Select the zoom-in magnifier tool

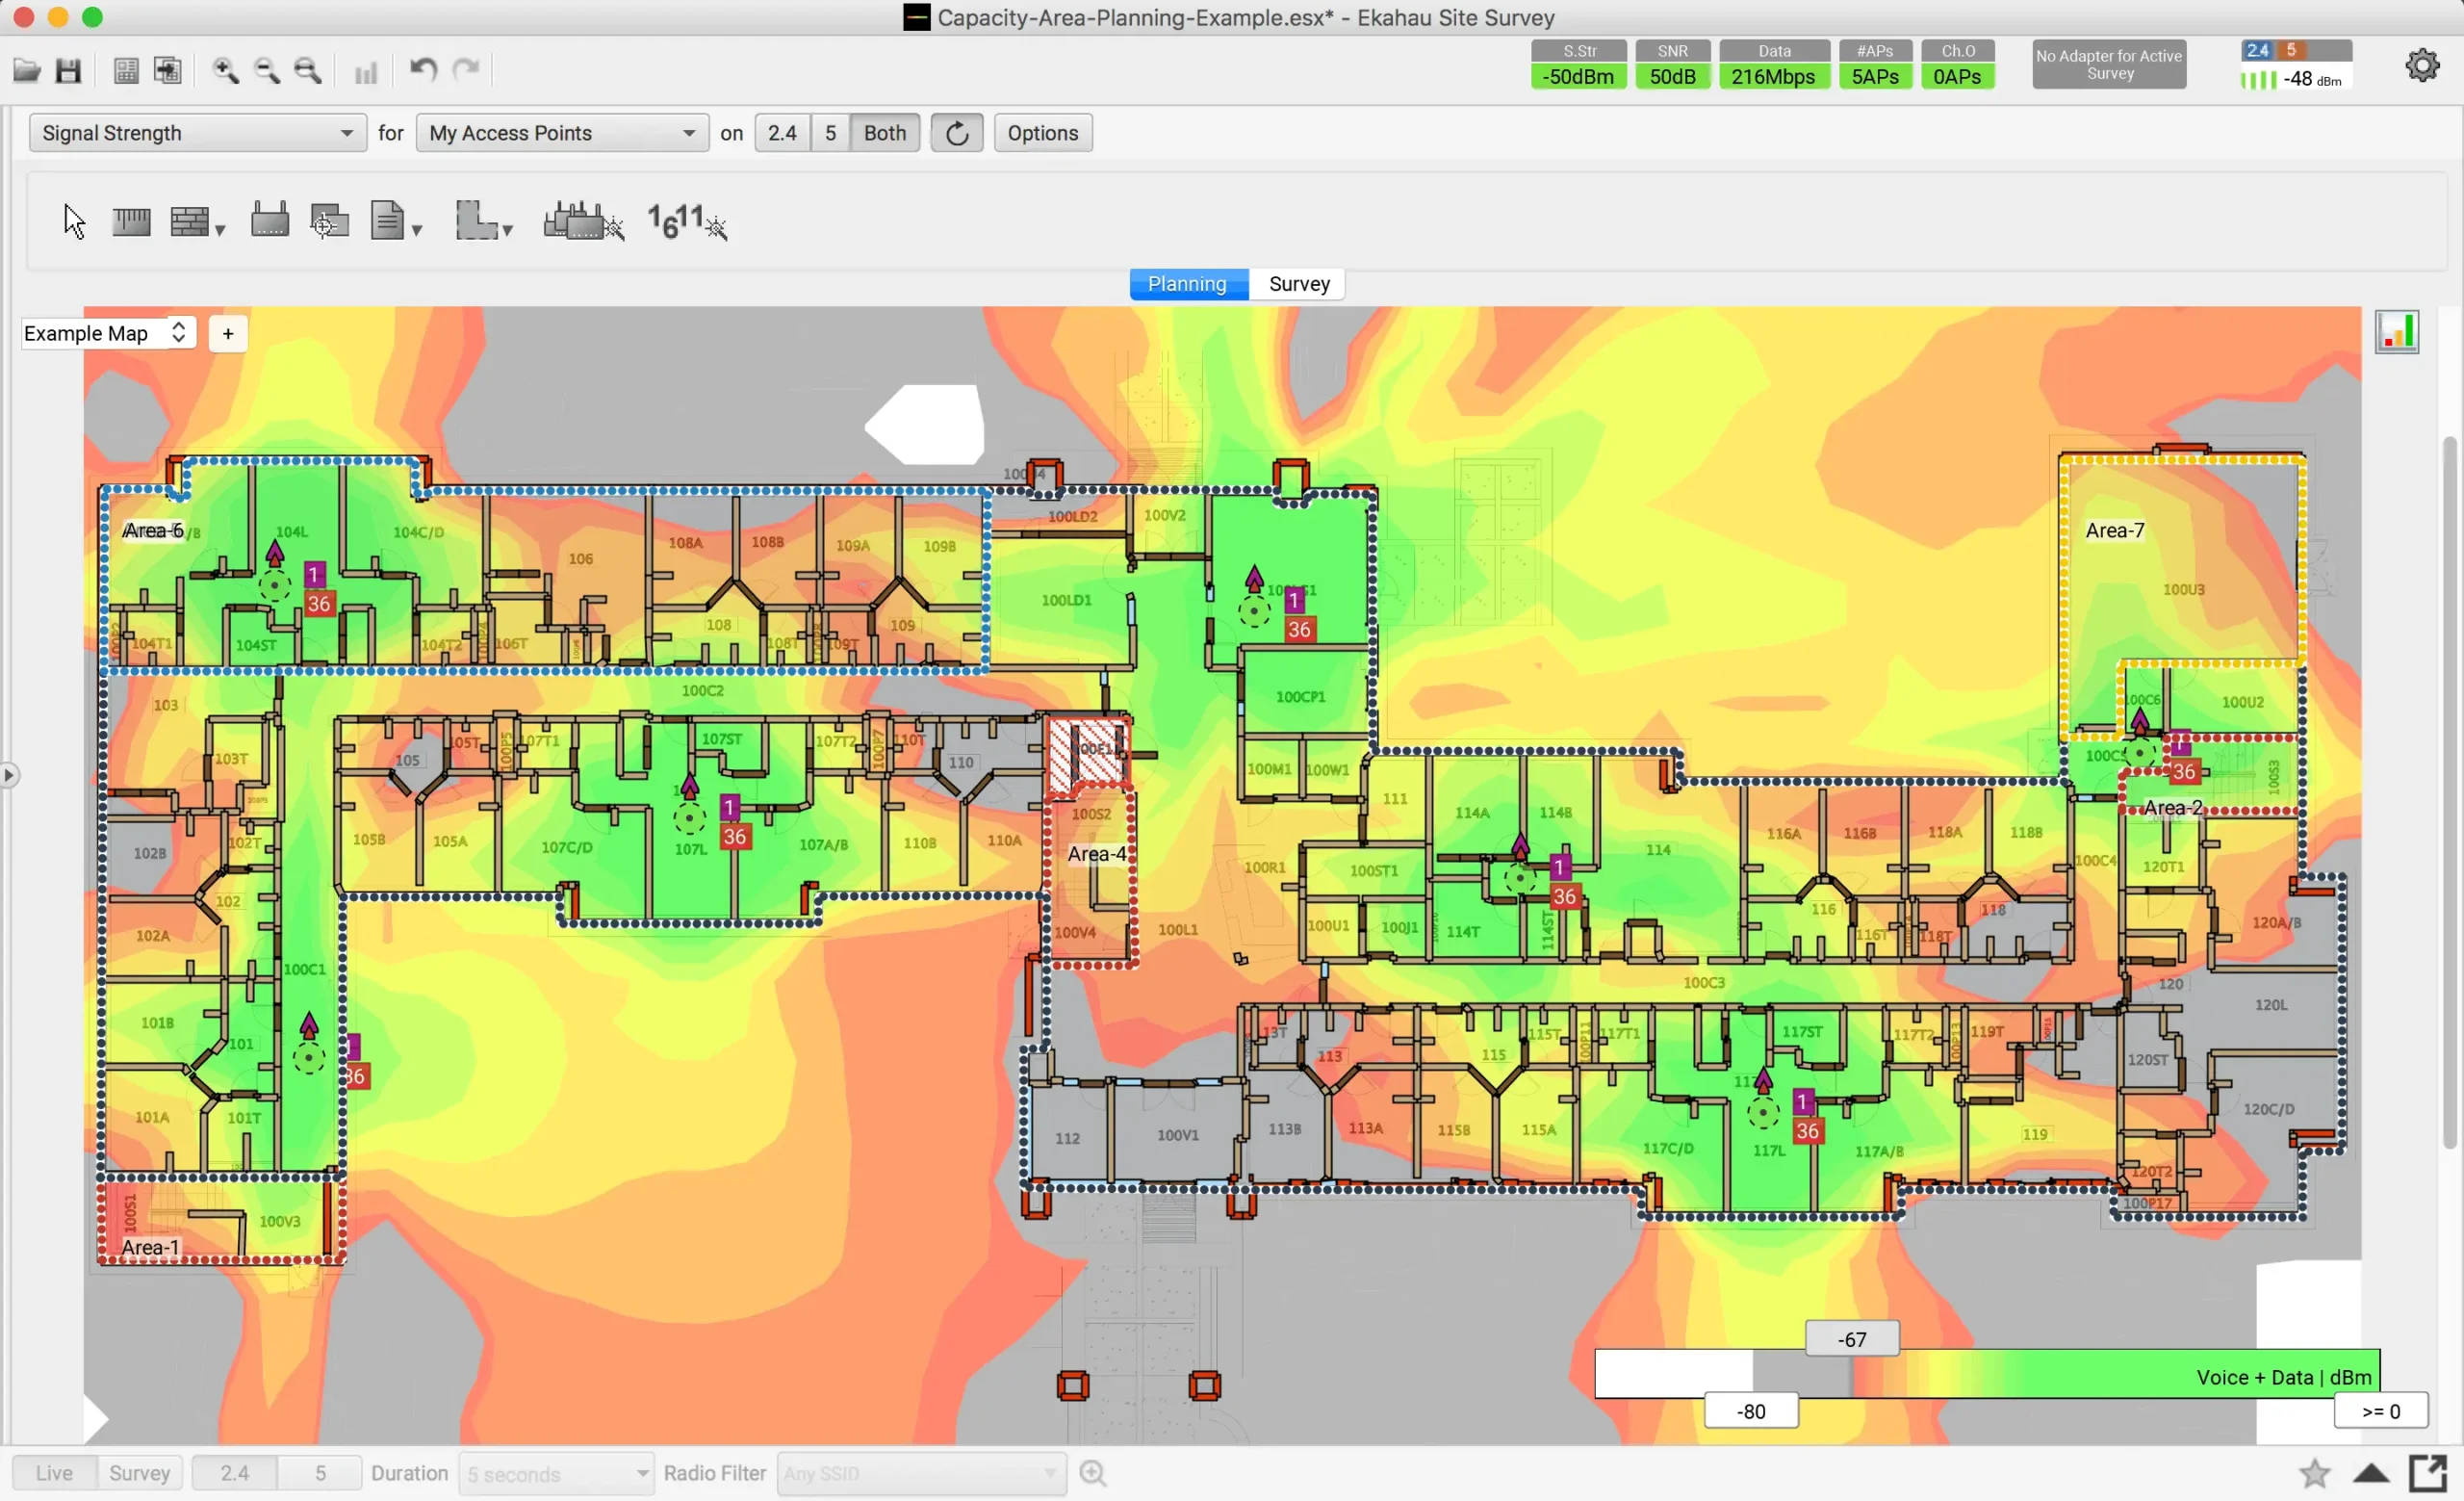tap(225, 68)
